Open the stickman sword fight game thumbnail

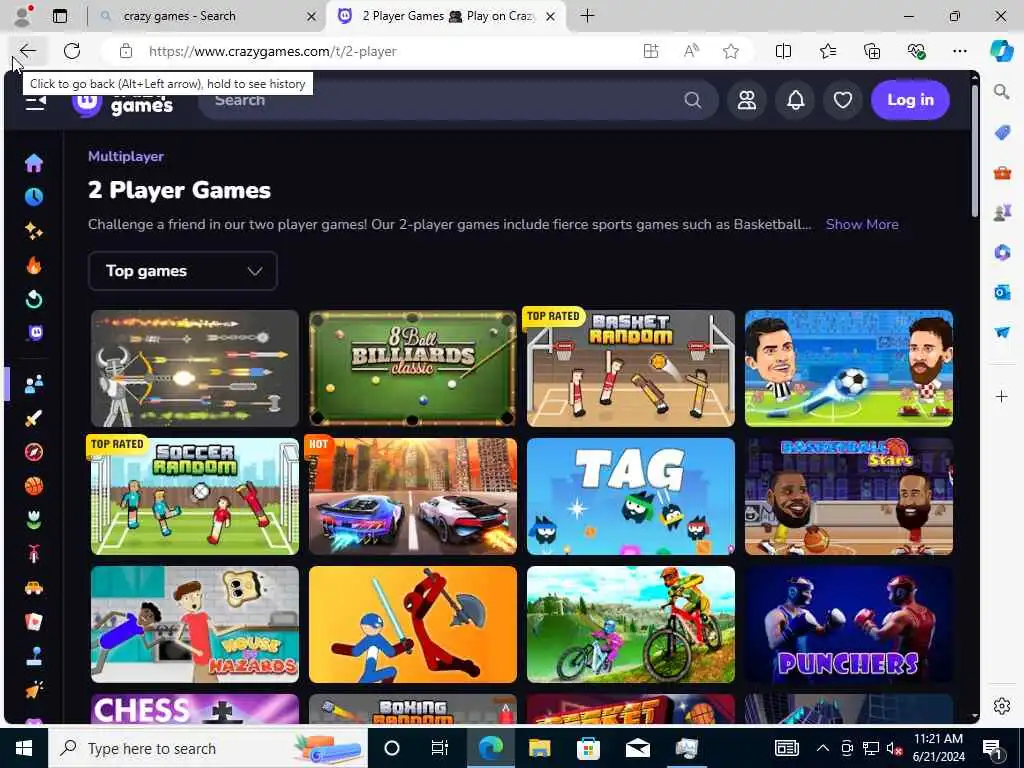click(413, 624)
